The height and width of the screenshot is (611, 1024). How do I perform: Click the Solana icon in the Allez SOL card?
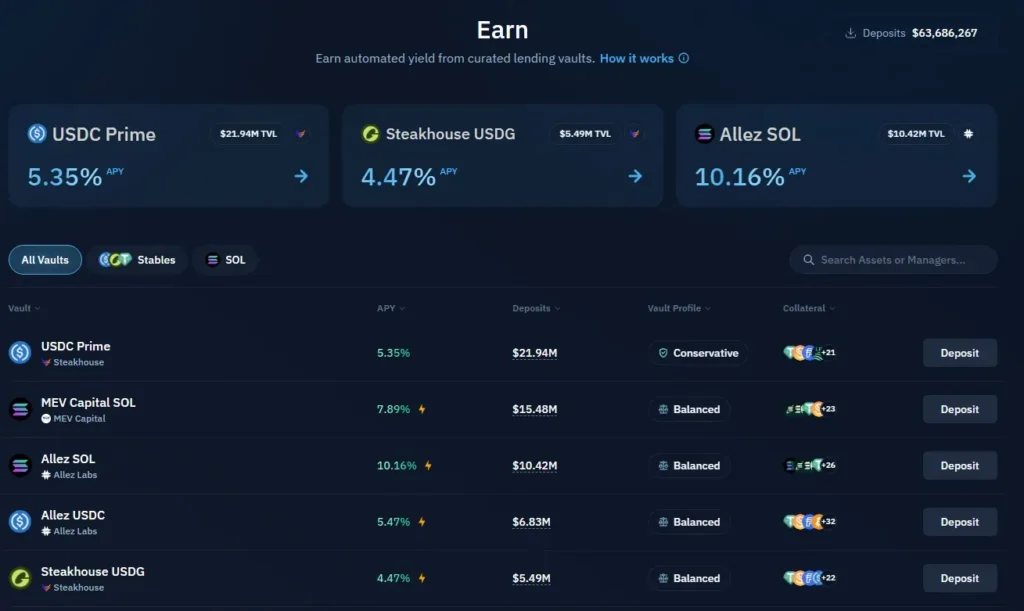click(x=705, y=134)
